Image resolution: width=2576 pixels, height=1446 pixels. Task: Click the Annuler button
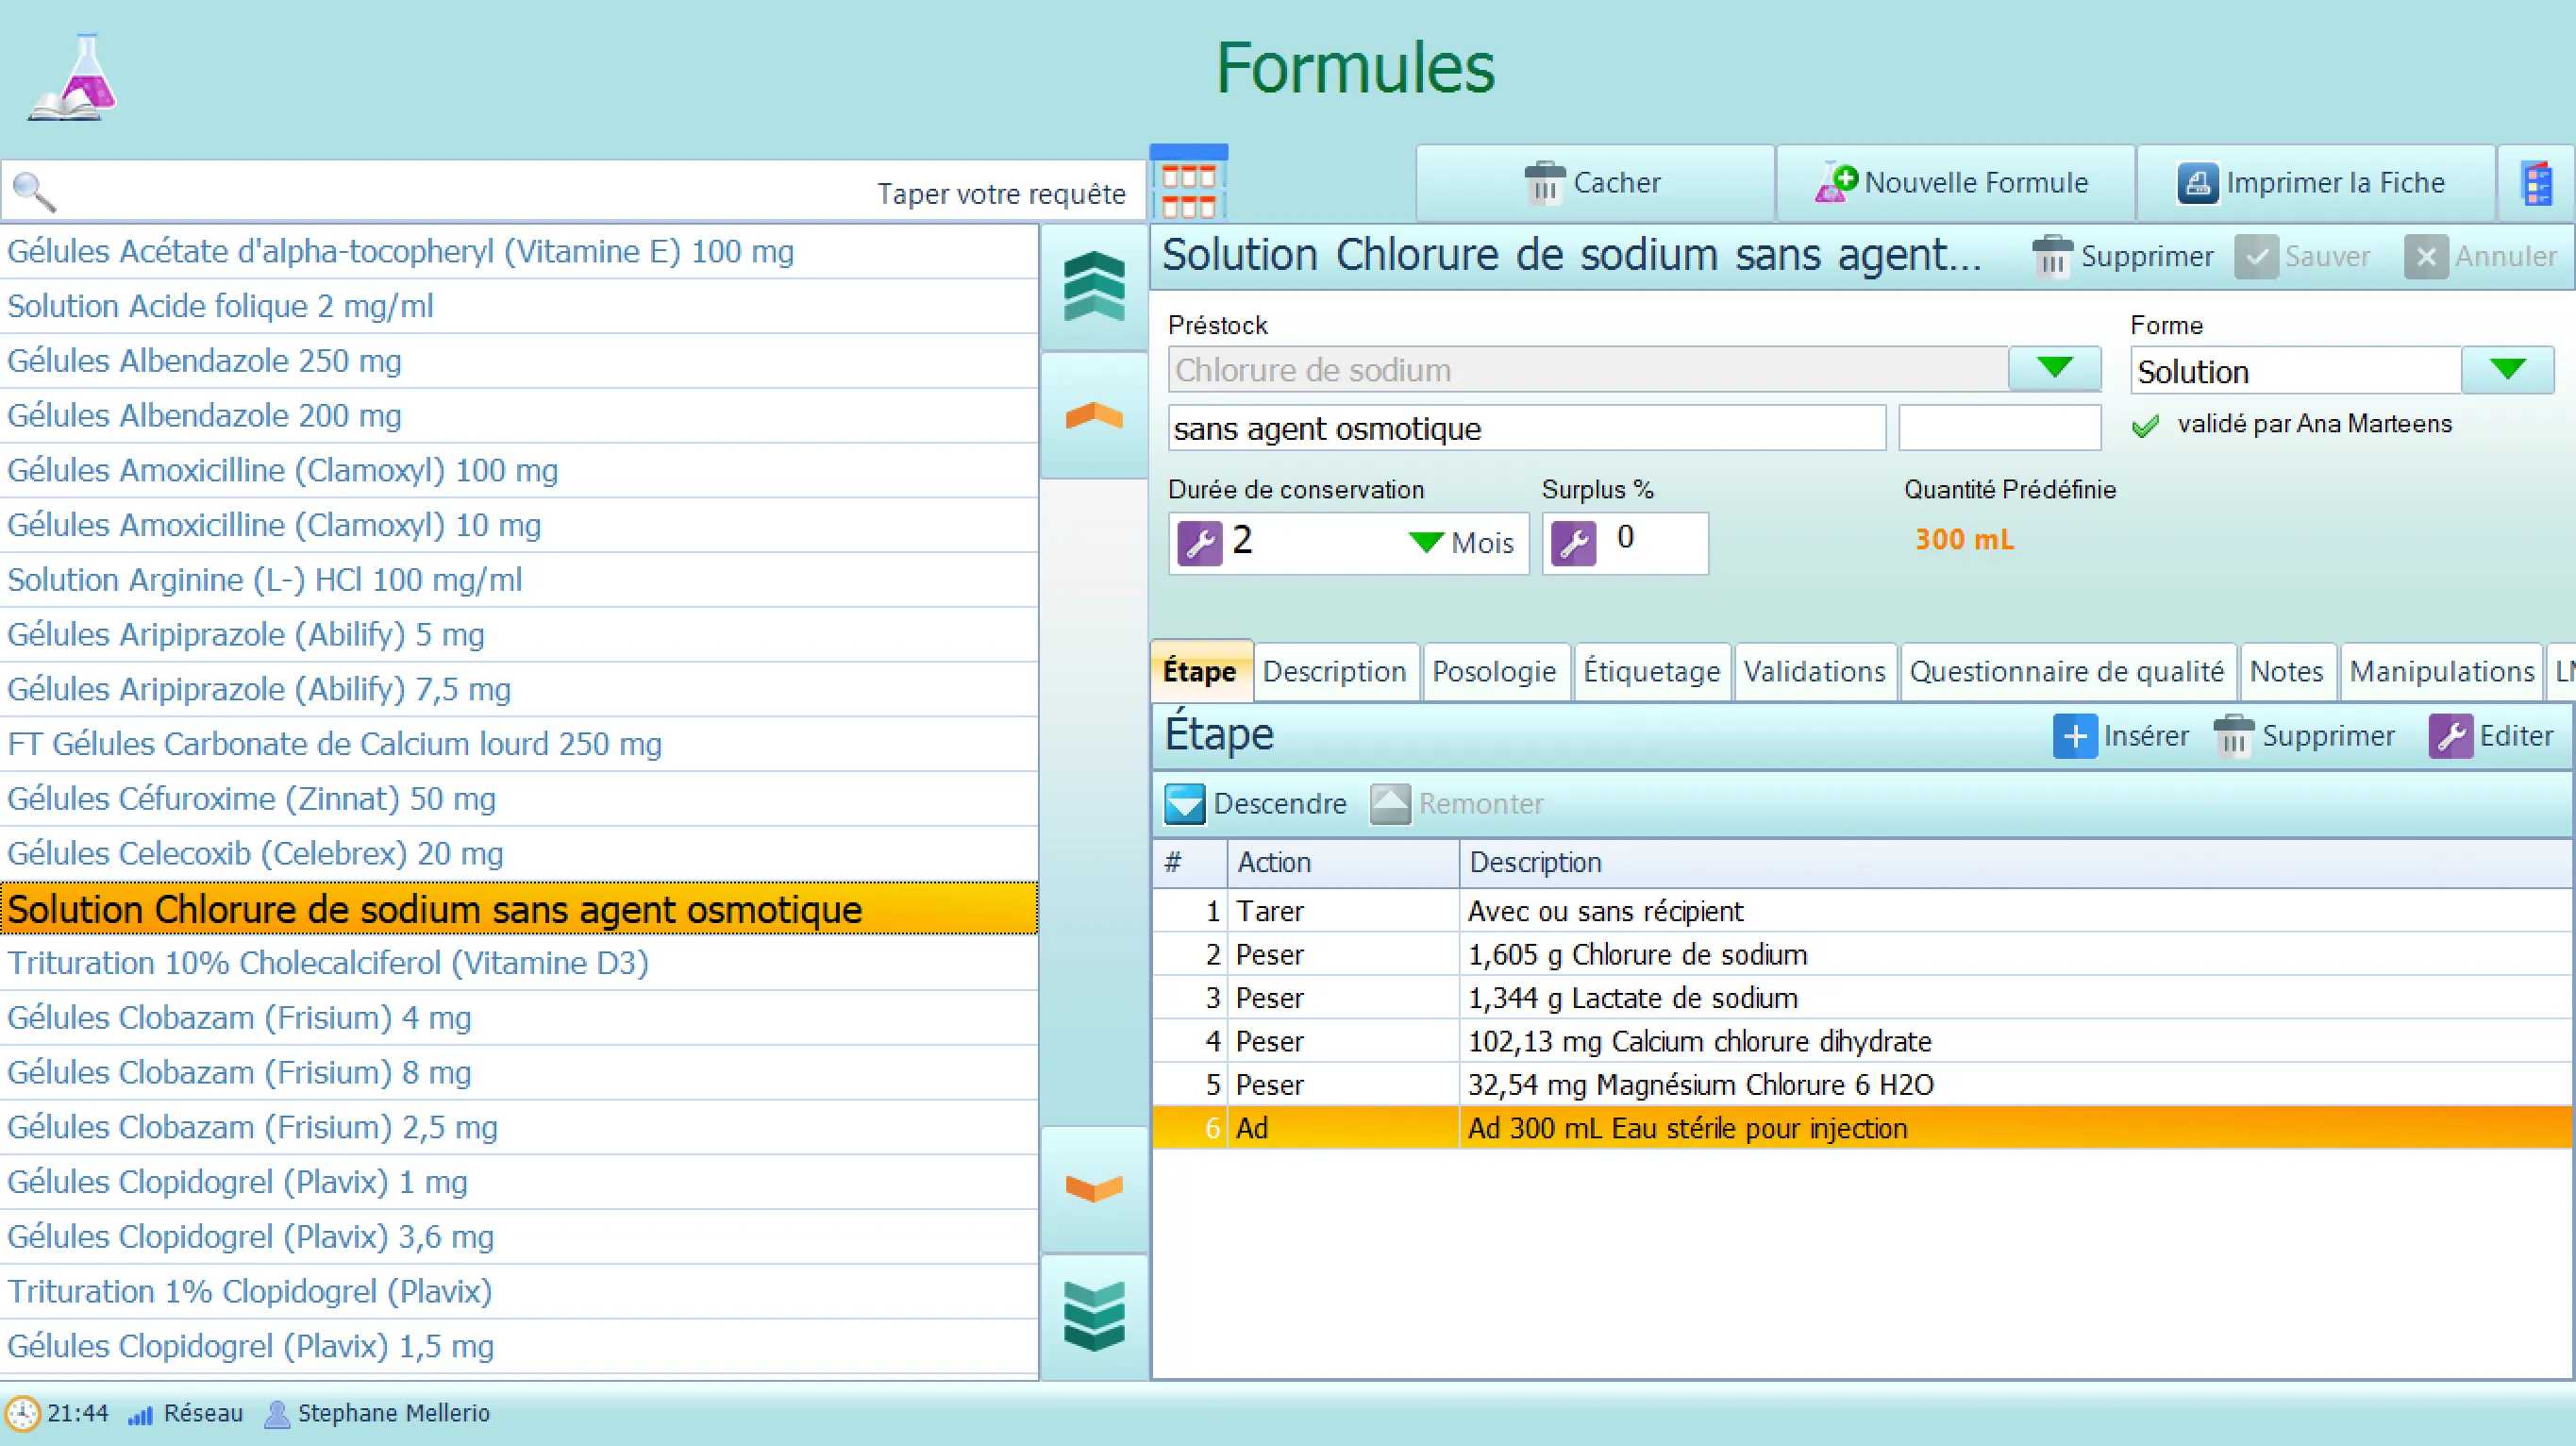[2481, 257]
